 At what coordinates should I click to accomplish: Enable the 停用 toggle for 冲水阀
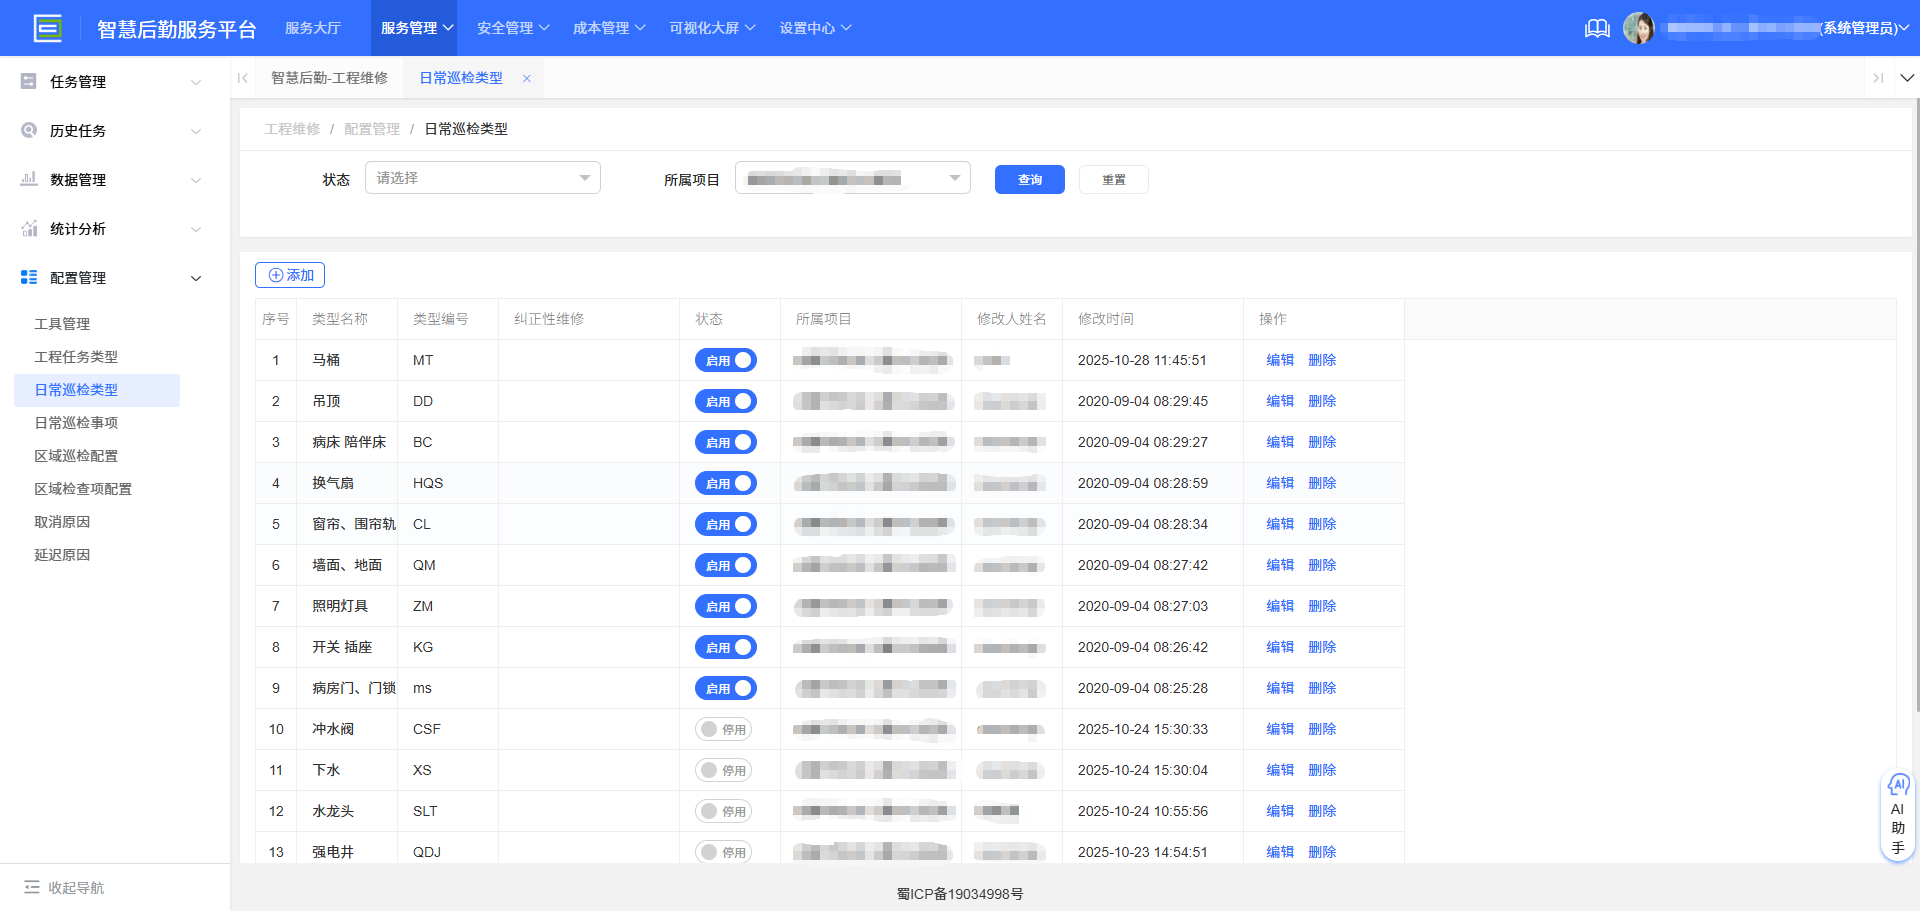[725, 729]
